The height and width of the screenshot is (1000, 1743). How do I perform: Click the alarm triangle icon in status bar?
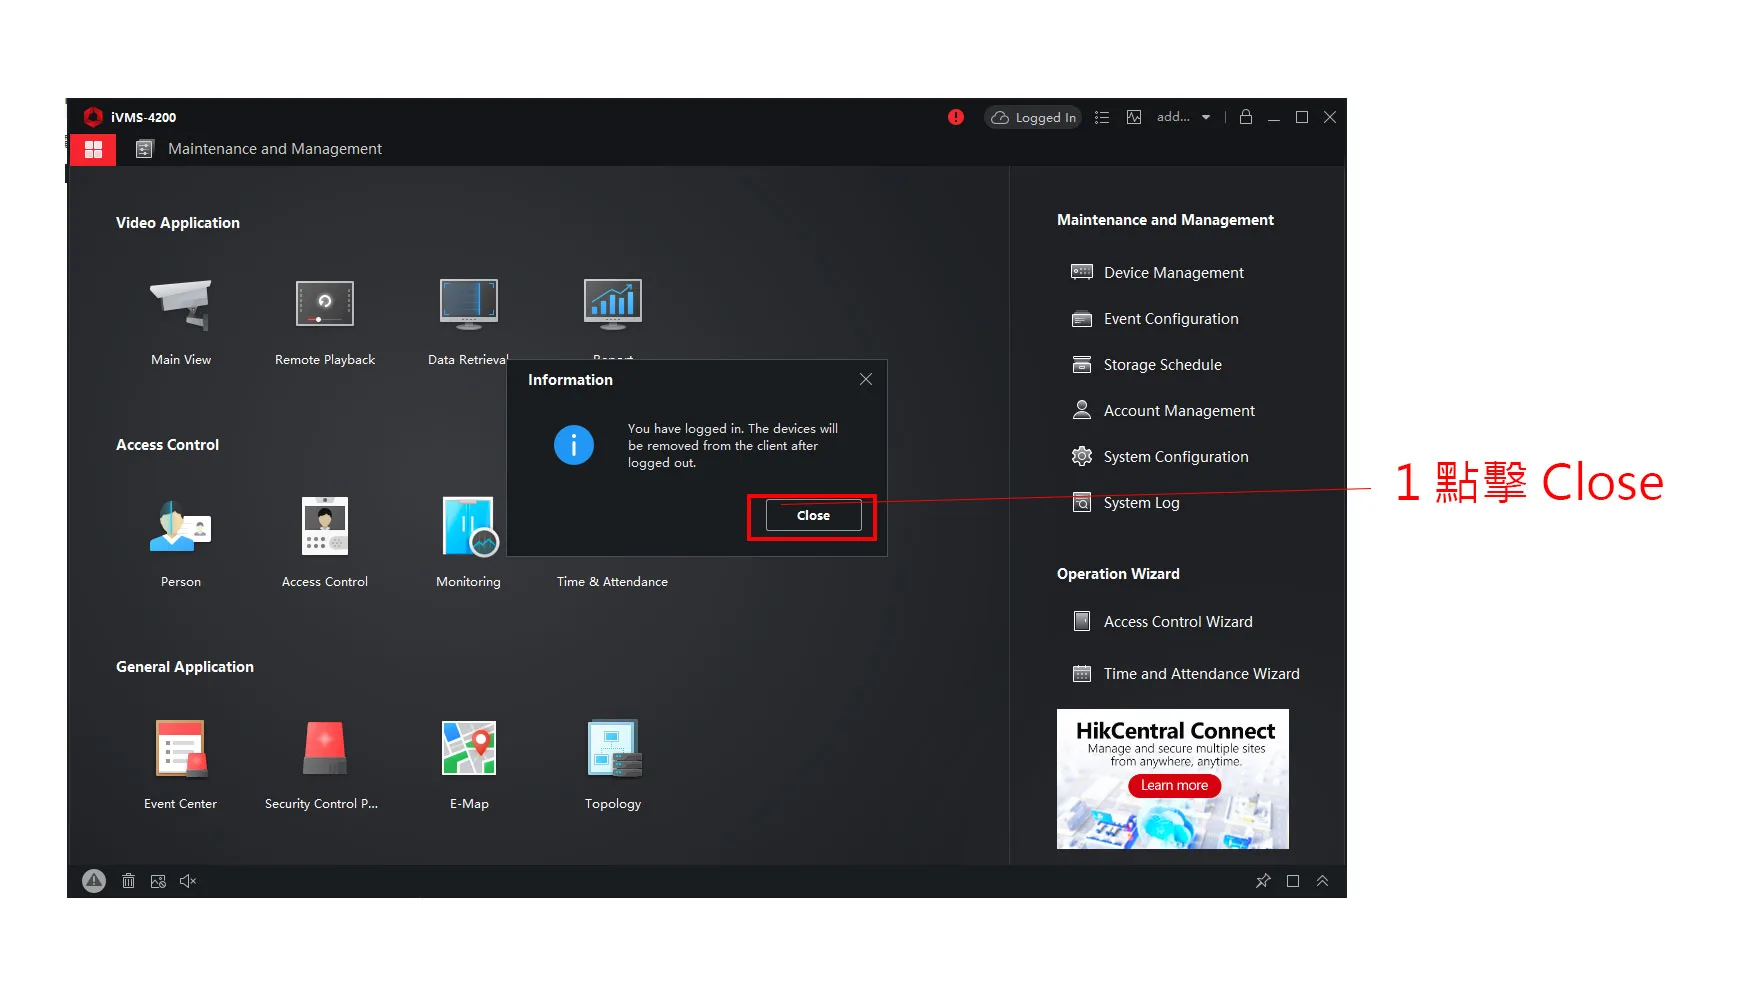(x=94, y=881)
